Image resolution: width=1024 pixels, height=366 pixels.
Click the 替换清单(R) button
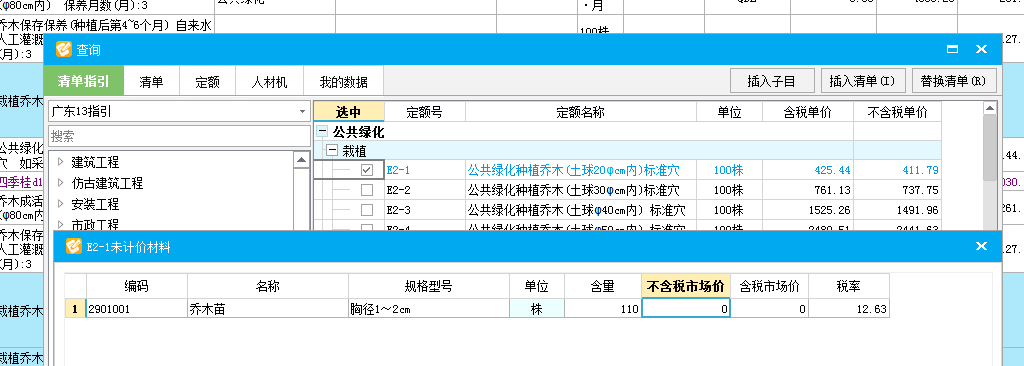(953, 82)
